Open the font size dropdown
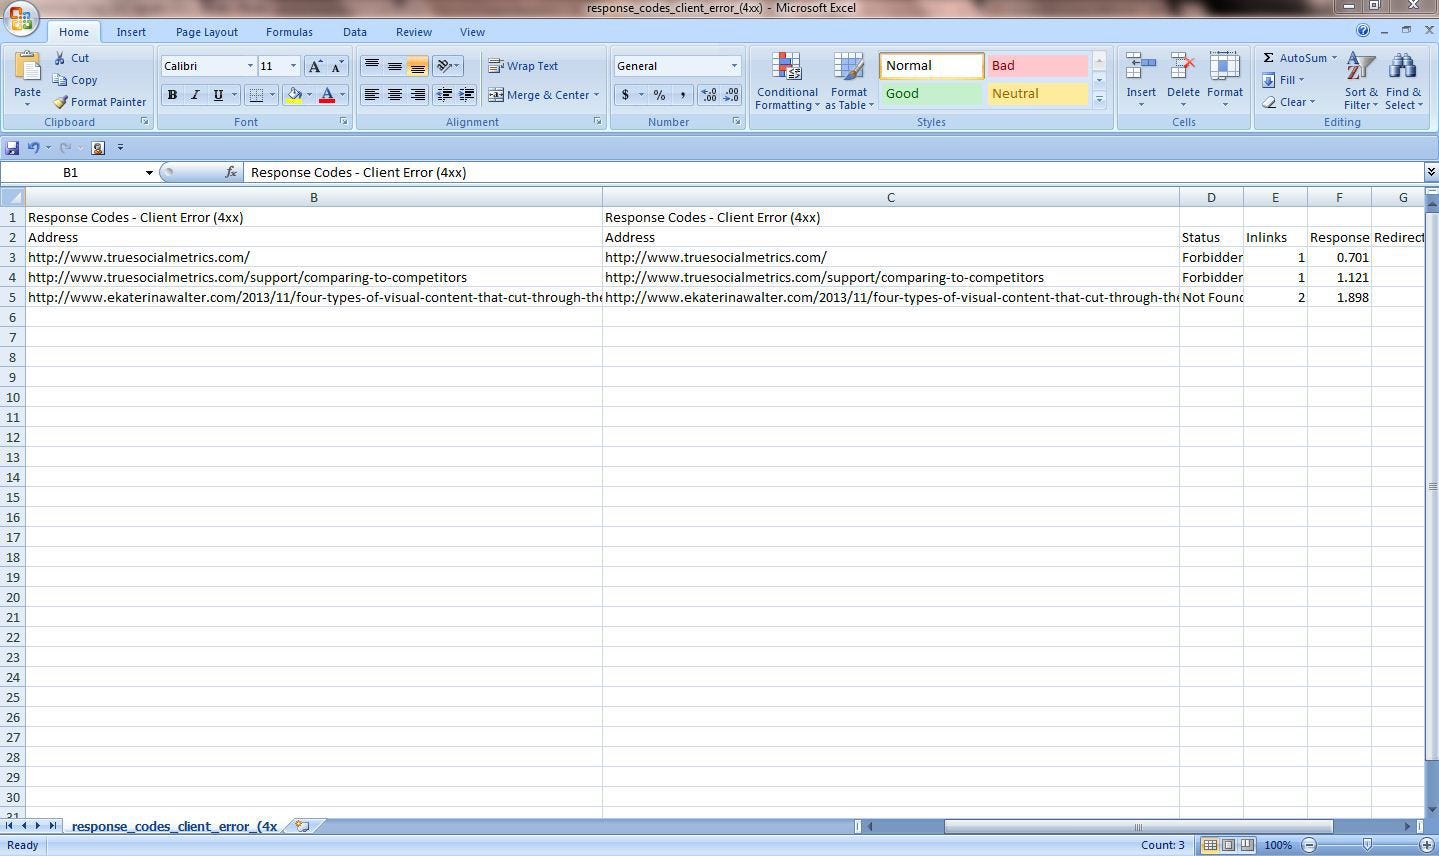The height and width of the screenshot is (856, 1439). pyautogui.click(x=293, y=66)
